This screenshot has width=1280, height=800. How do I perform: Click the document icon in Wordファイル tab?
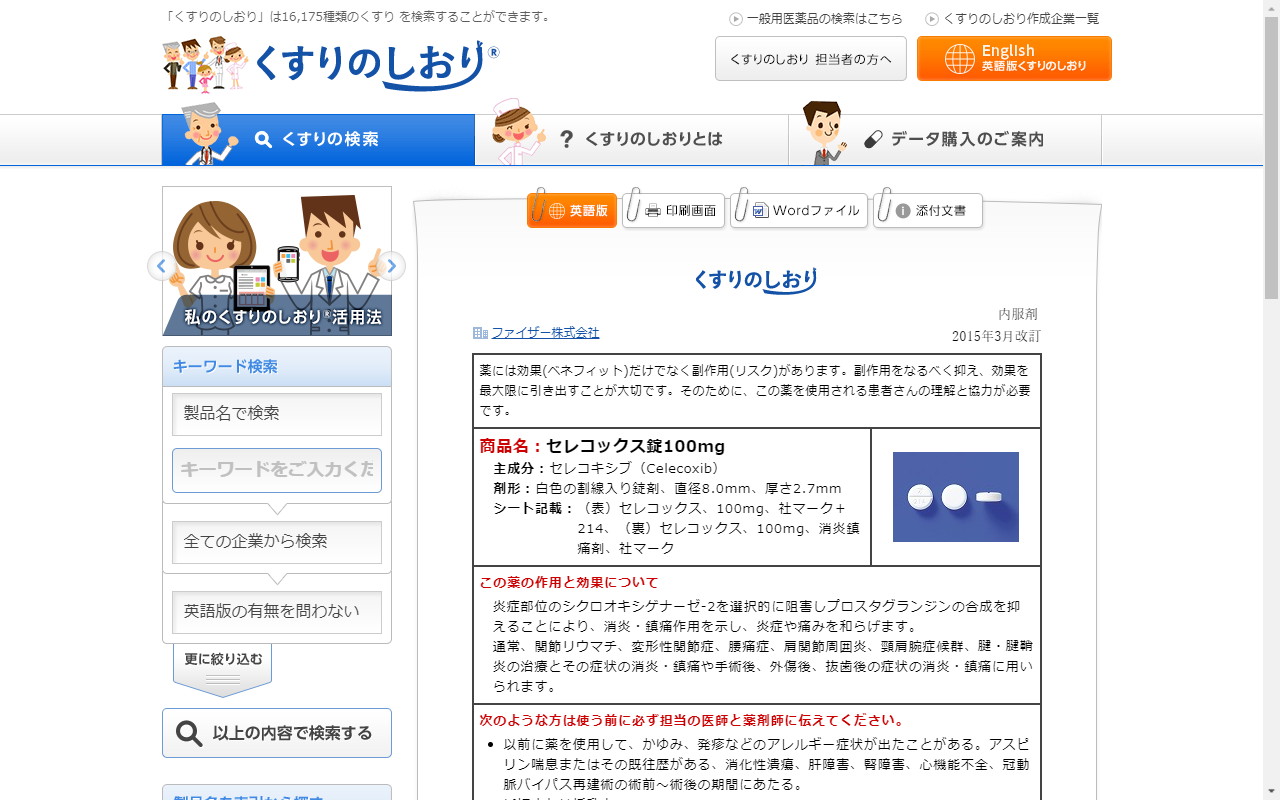(760, 211)
